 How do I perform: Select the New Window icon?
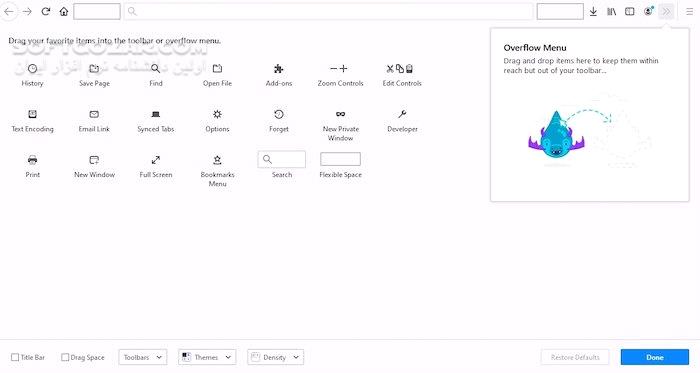[94, 160]
